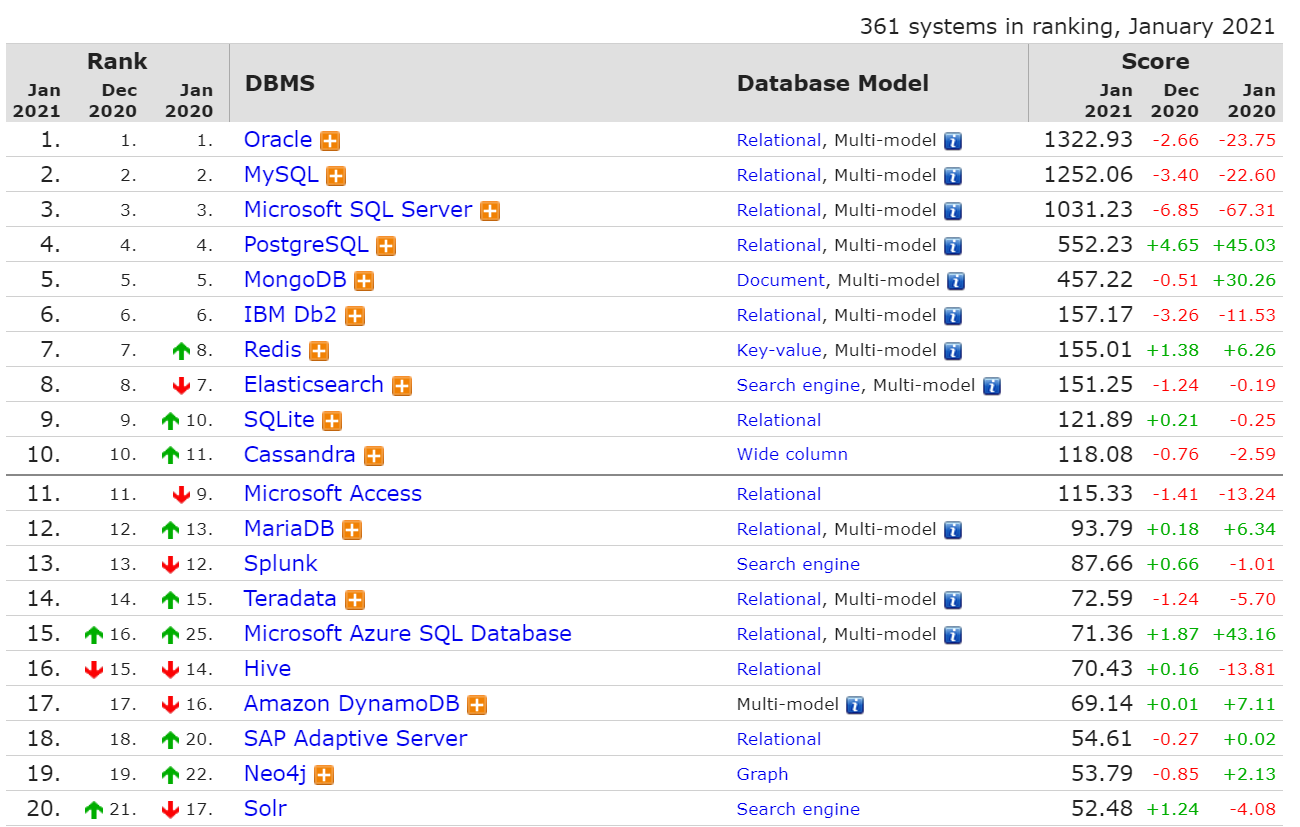Click the plus icon next to PostgreSQL
1300x827 pixels.
pyautogui.click(x=386, y=246)
